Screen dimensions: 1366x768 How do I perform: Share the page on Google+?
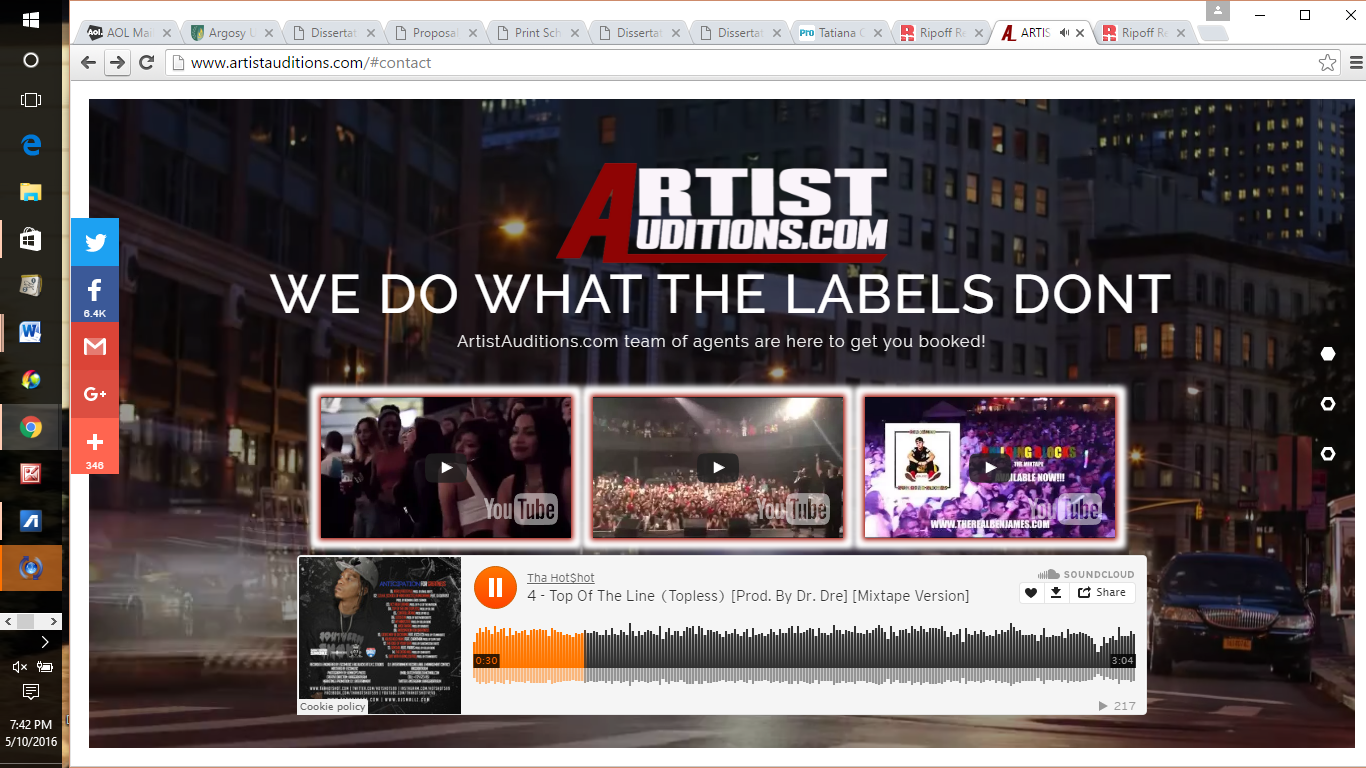pos(95,394)
